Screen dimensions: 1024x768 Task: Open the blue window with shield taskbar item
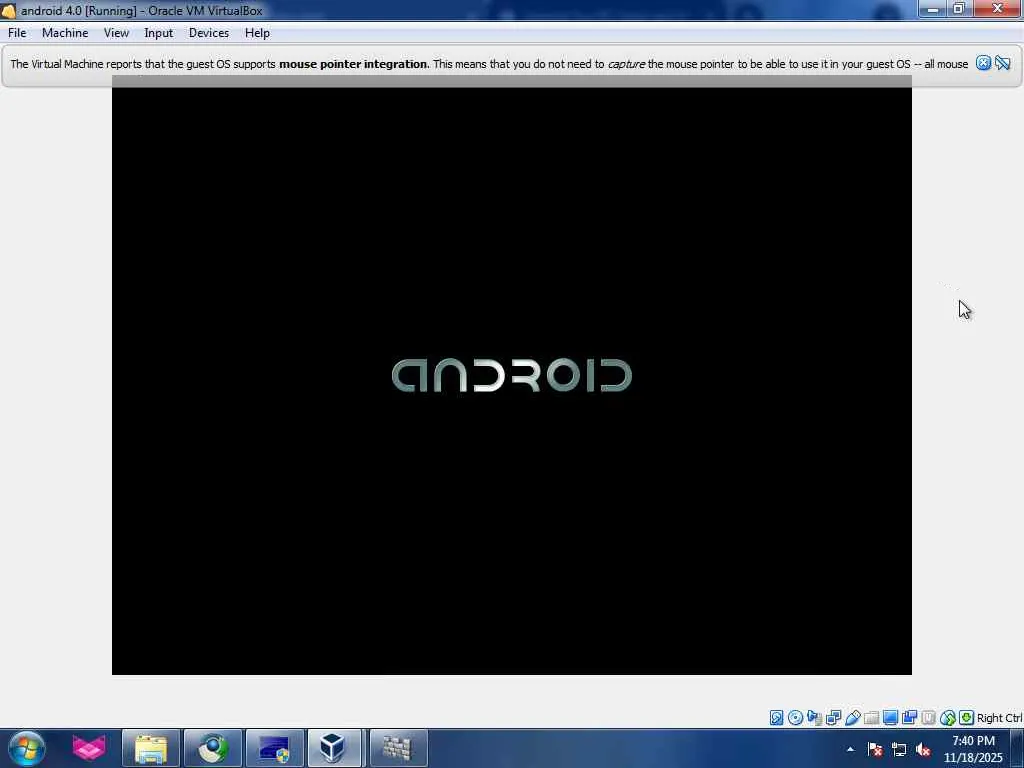274,748
